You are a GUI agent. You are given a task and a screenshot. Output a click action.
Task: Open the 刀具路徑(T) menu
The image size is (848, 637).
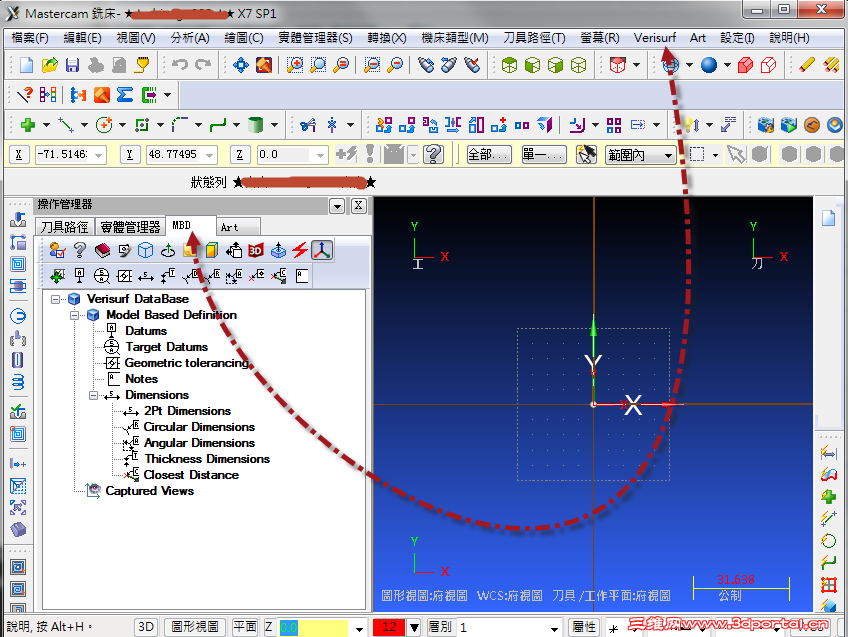(x=534, y=38)
